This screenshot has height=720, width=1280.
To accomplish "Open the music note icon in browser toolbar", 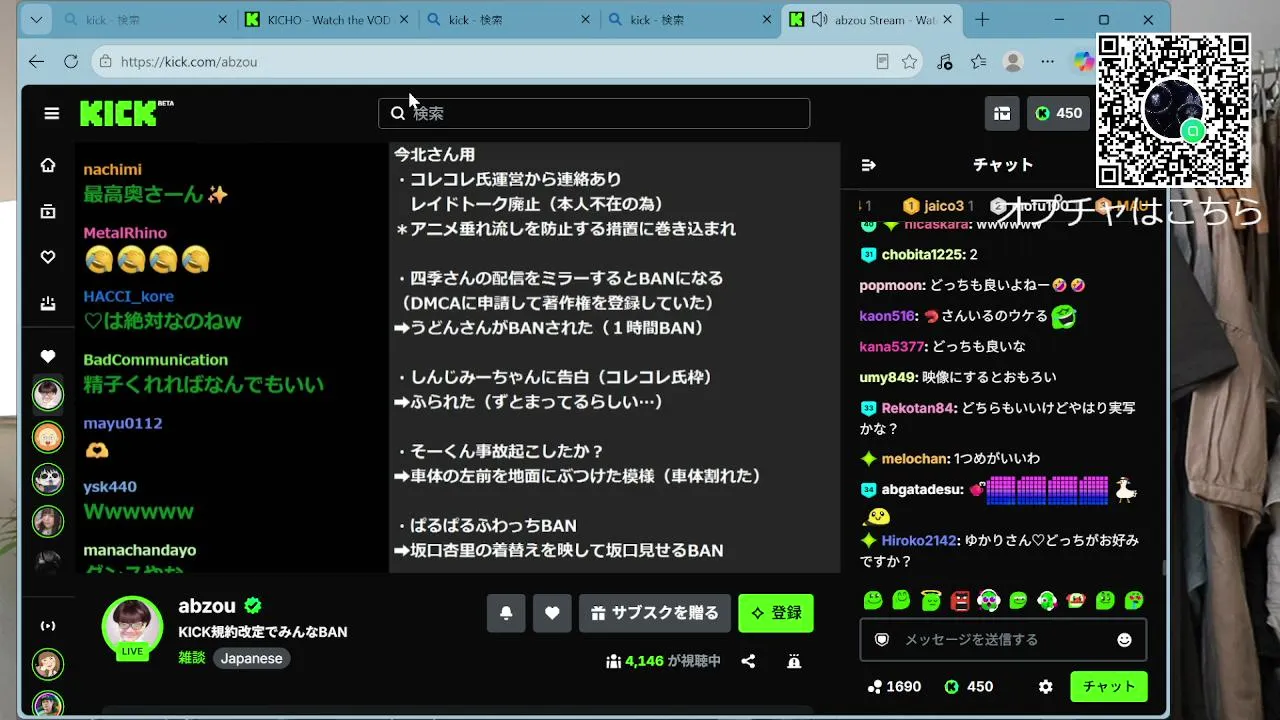I will coord(945,62).
